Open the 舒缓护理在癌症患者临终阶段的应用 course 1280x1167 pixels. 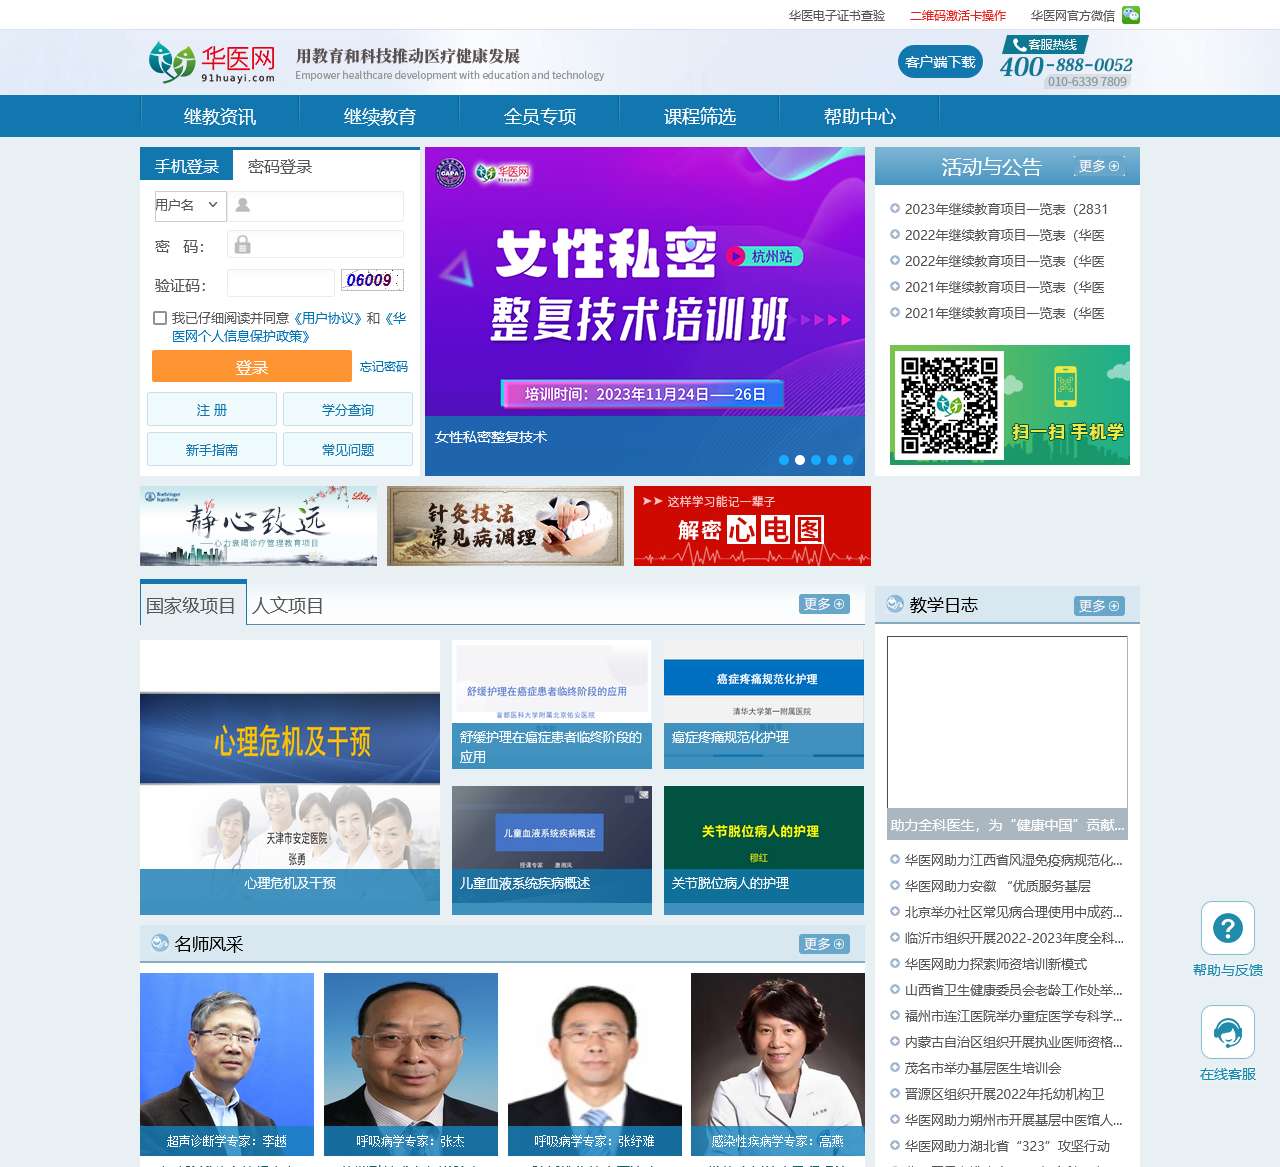552,704
